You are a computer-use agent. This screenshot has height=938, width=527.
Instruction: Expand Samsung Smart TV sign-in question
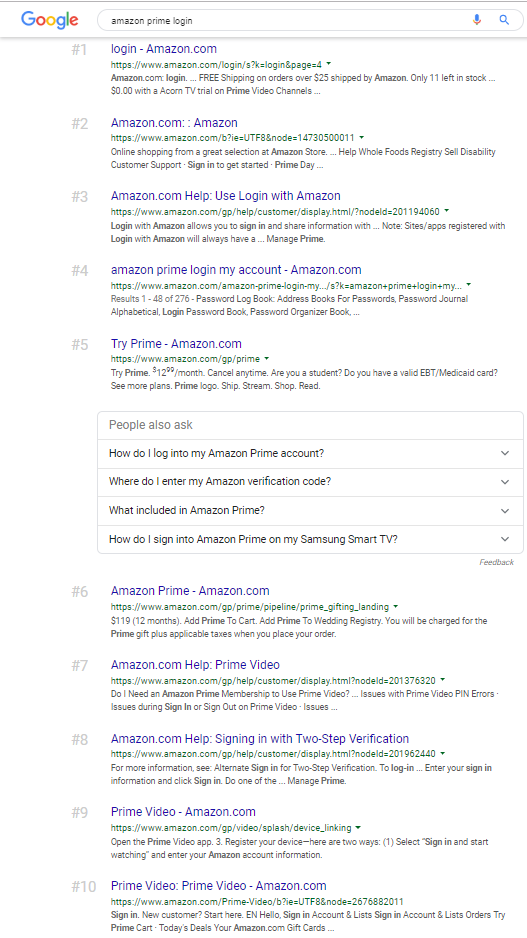[x=310, y=540]
